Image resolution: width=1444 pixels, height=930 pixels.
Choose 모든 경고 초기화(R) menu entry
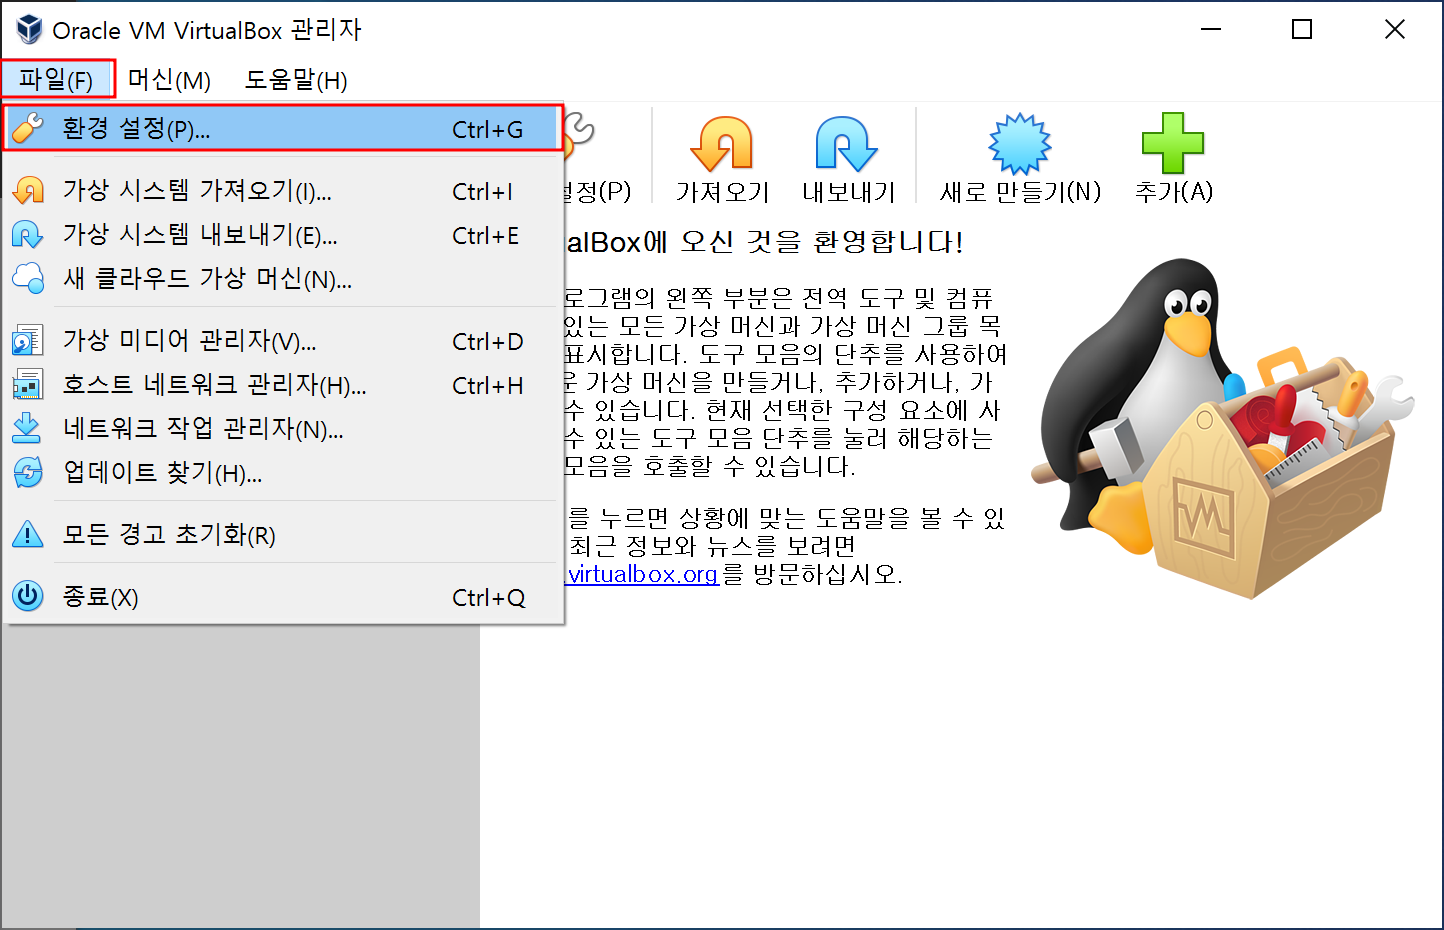[x=282, y=535]
